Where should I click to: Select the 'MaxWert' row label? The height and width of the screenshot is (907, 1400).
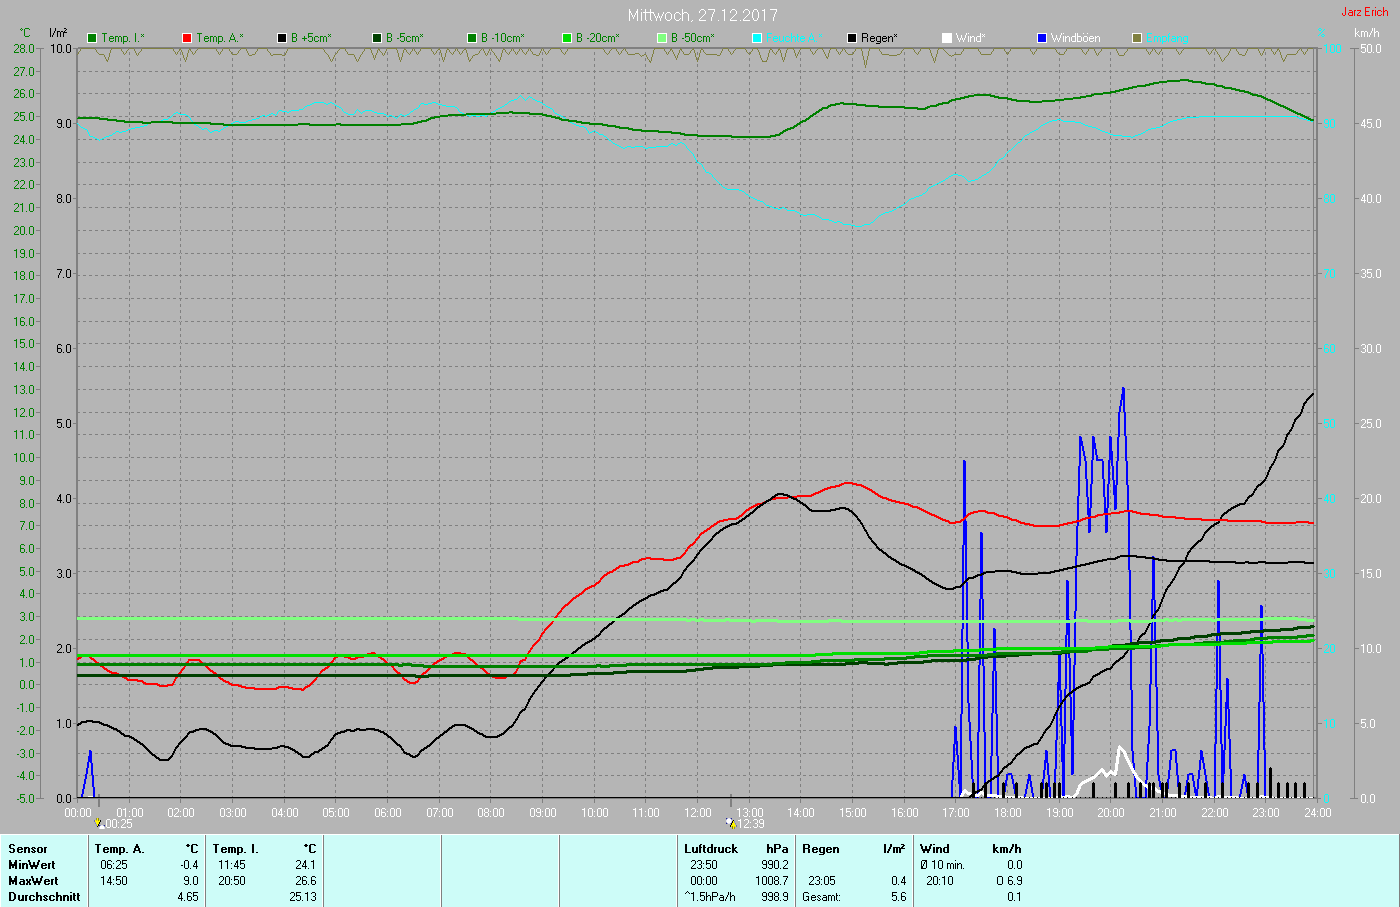click(x=33, y=881)
